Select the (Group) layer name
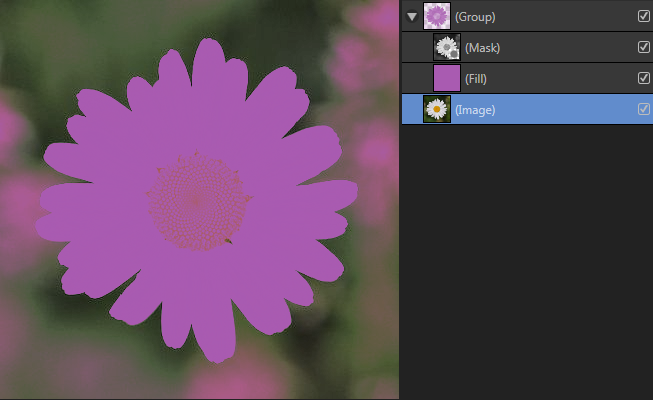 475,17
